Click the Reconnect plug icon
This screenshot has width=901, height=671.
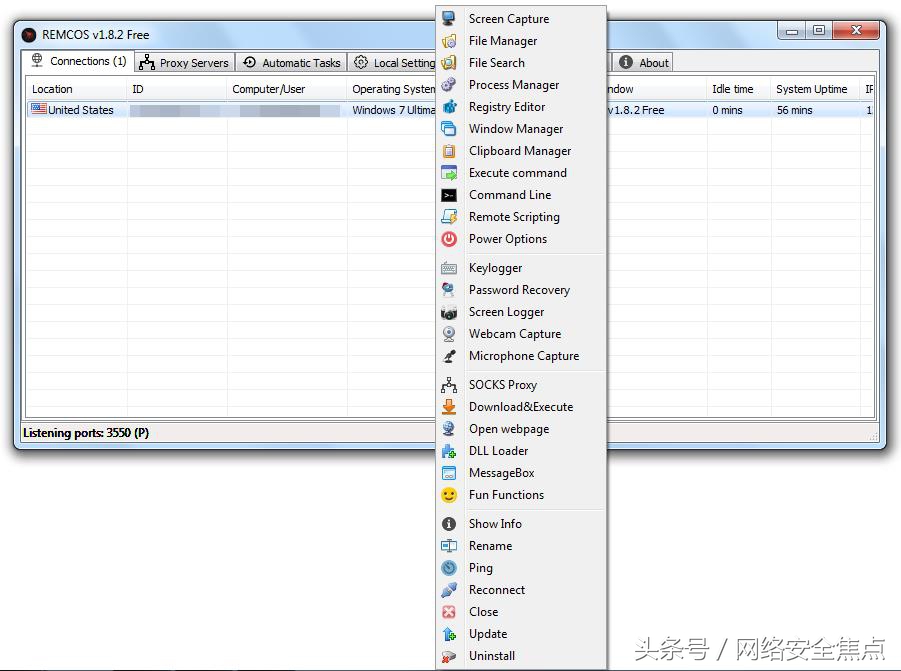(449, 590)
